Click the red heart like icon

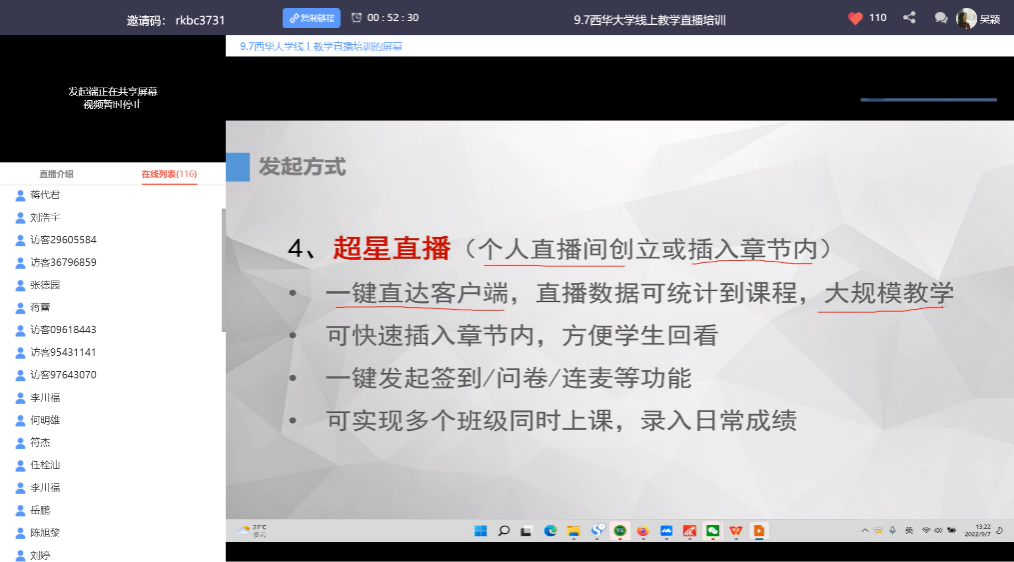(x=855, y=18)
